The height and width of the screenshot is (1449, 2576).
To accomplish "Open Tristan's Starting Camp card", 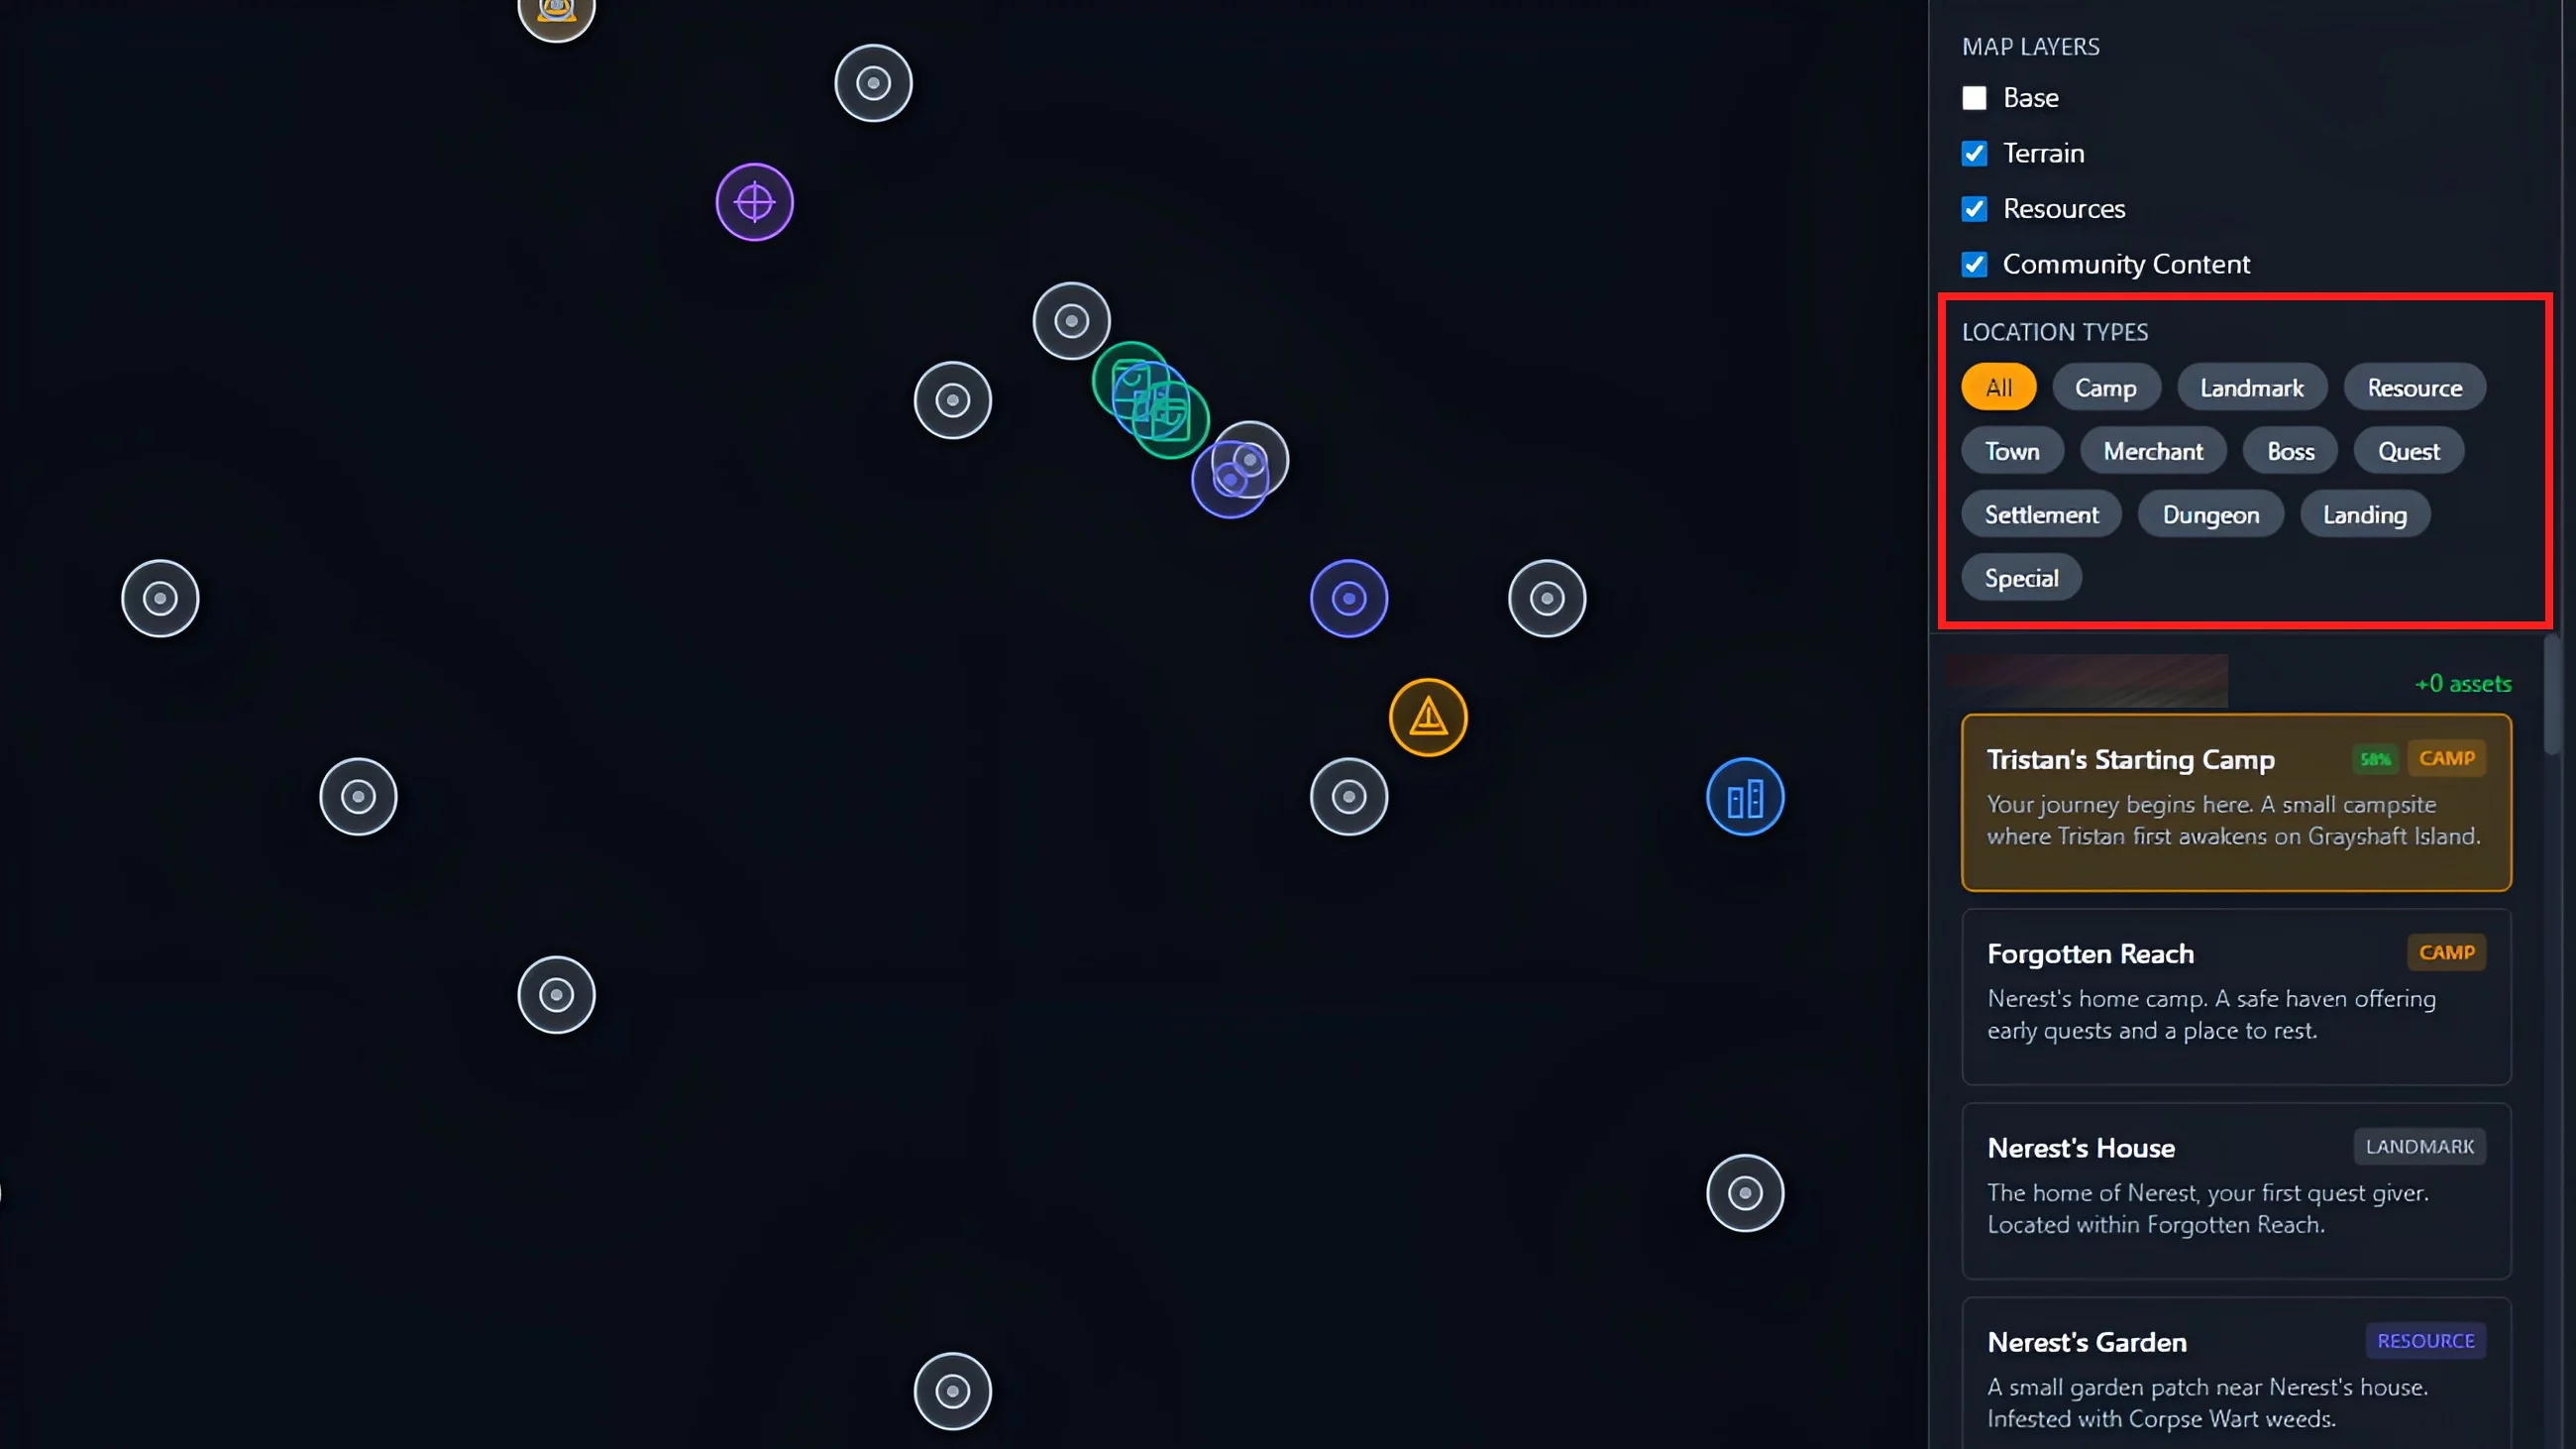I will (x=2236, y=802).
